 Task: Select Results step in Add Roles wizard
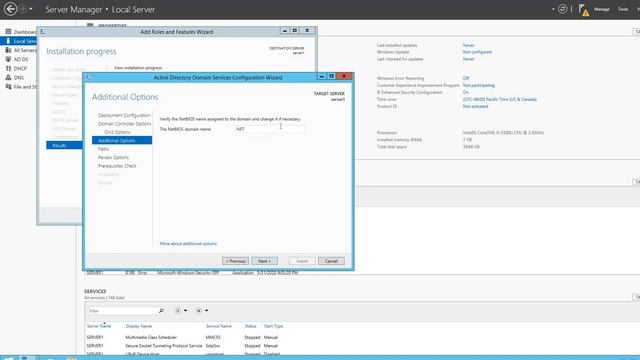pyautogui.click(x=64, y=145)
